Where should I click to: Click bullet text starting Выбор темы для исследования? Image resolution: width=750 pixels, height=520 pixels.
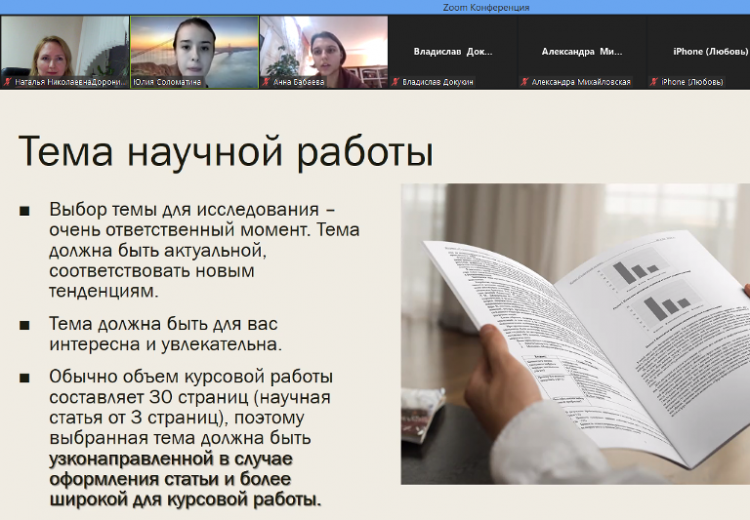(x=204, y=250)
